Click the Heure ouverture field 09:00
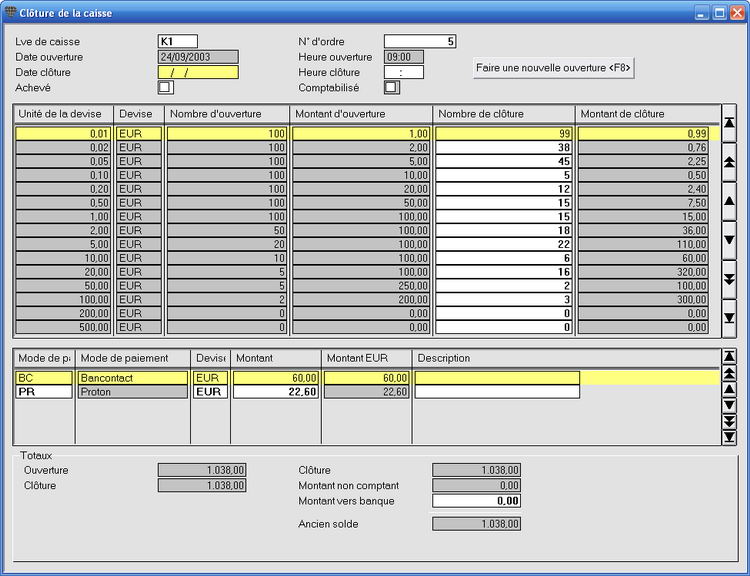 click(x=404, y=57)
